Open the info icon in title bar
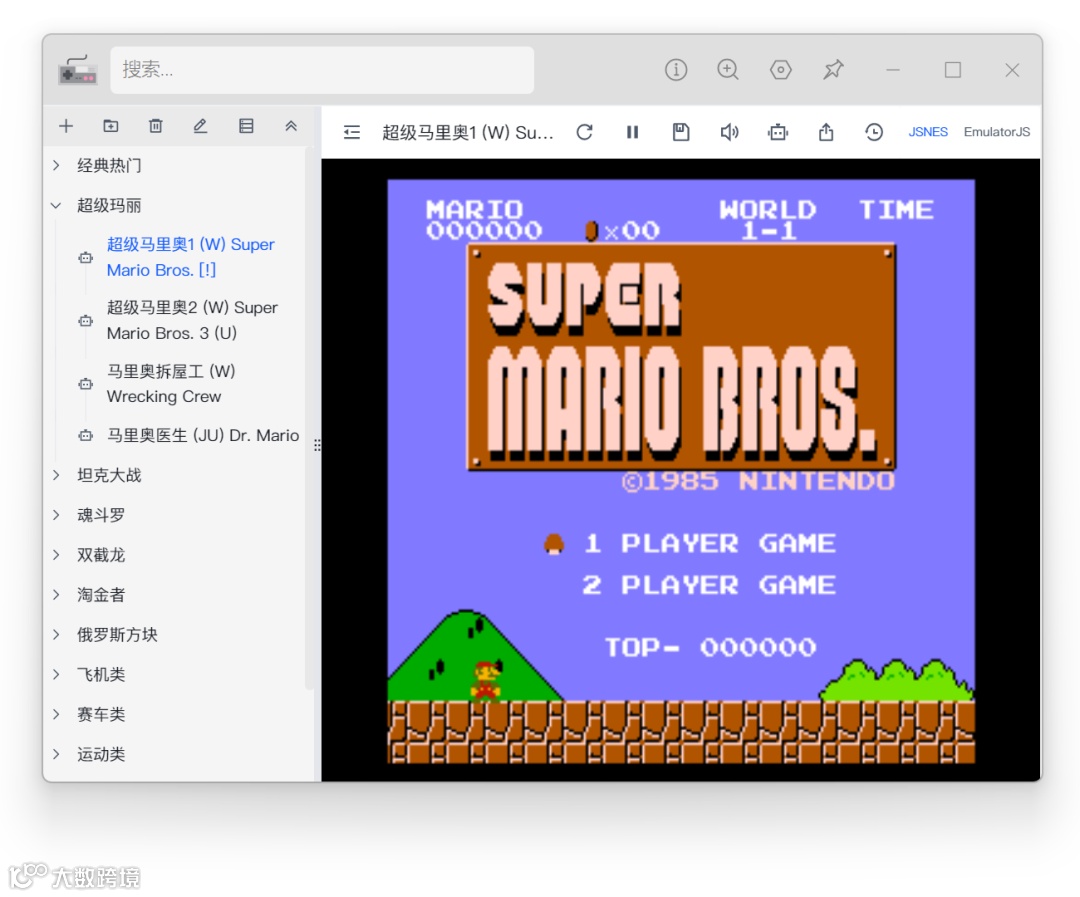1080x897 pixels. pyautogui.click(x=676, y=70)
